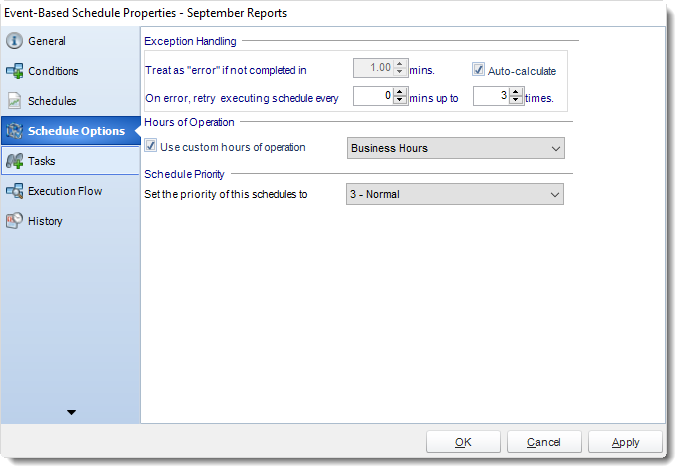Click the Execution Flow icon
This screenshot has height=473, width=682.
click(14, 191)
